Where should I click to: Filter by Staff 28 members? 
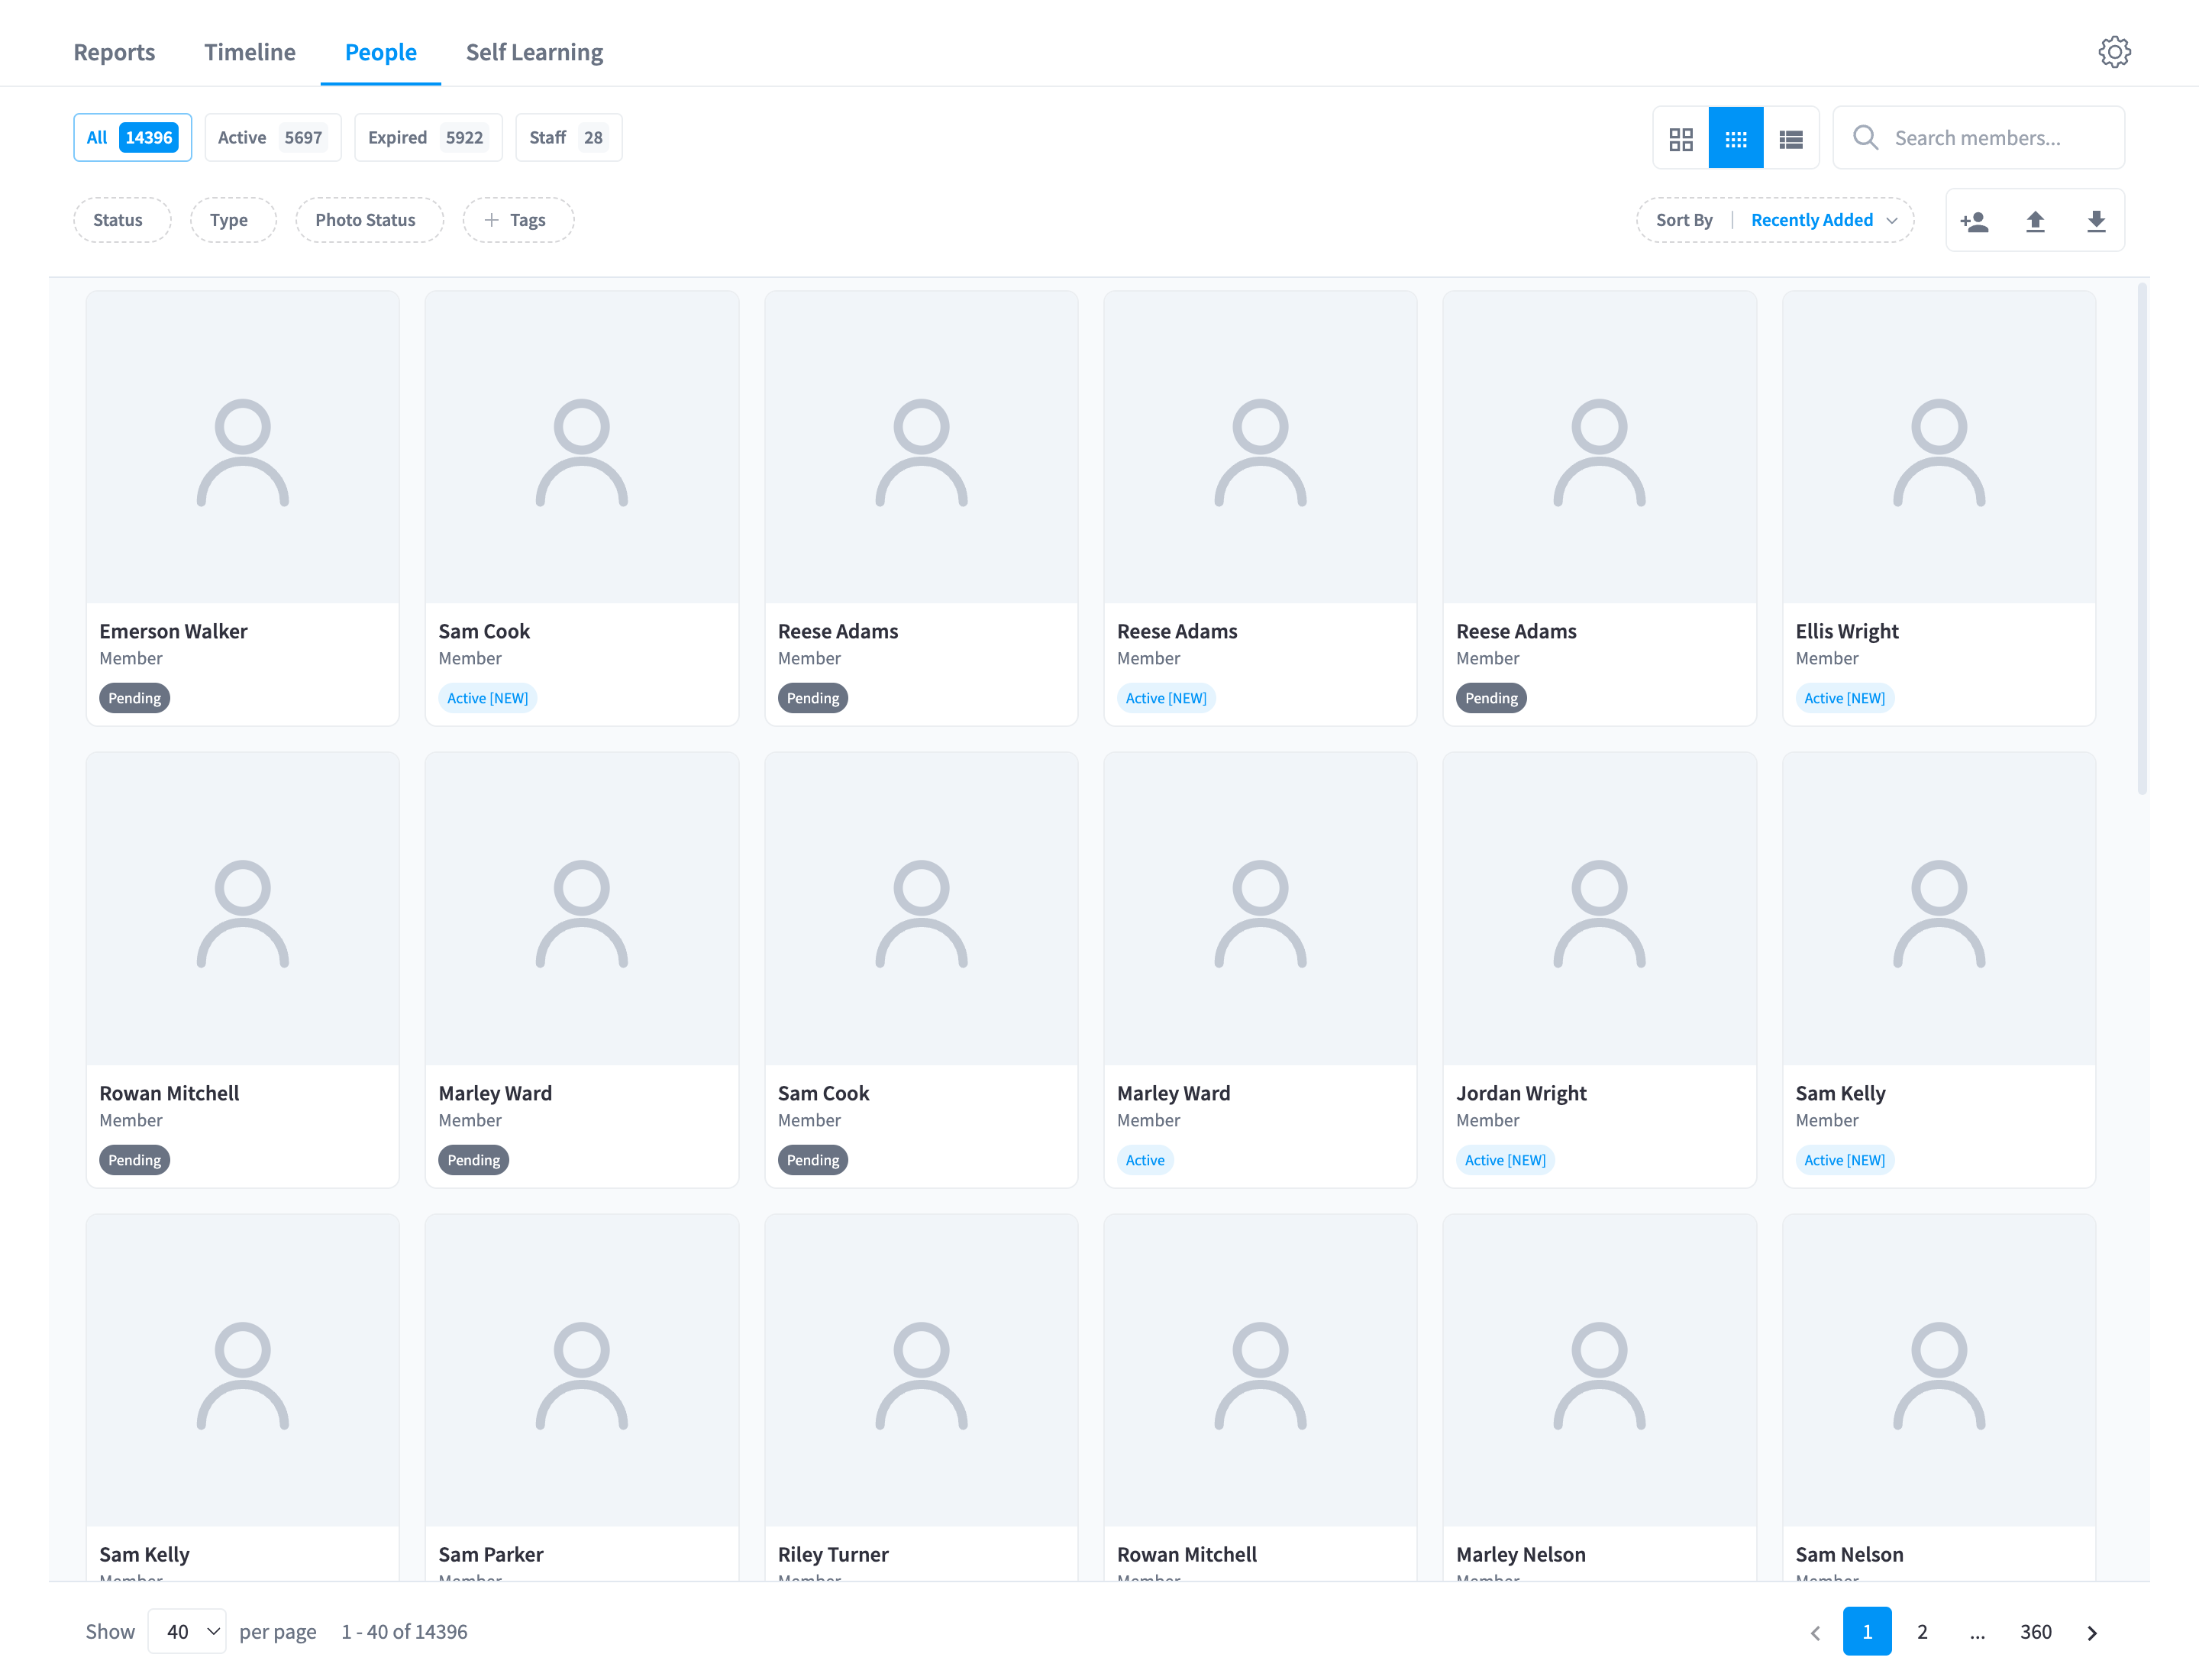click(568, 138)
